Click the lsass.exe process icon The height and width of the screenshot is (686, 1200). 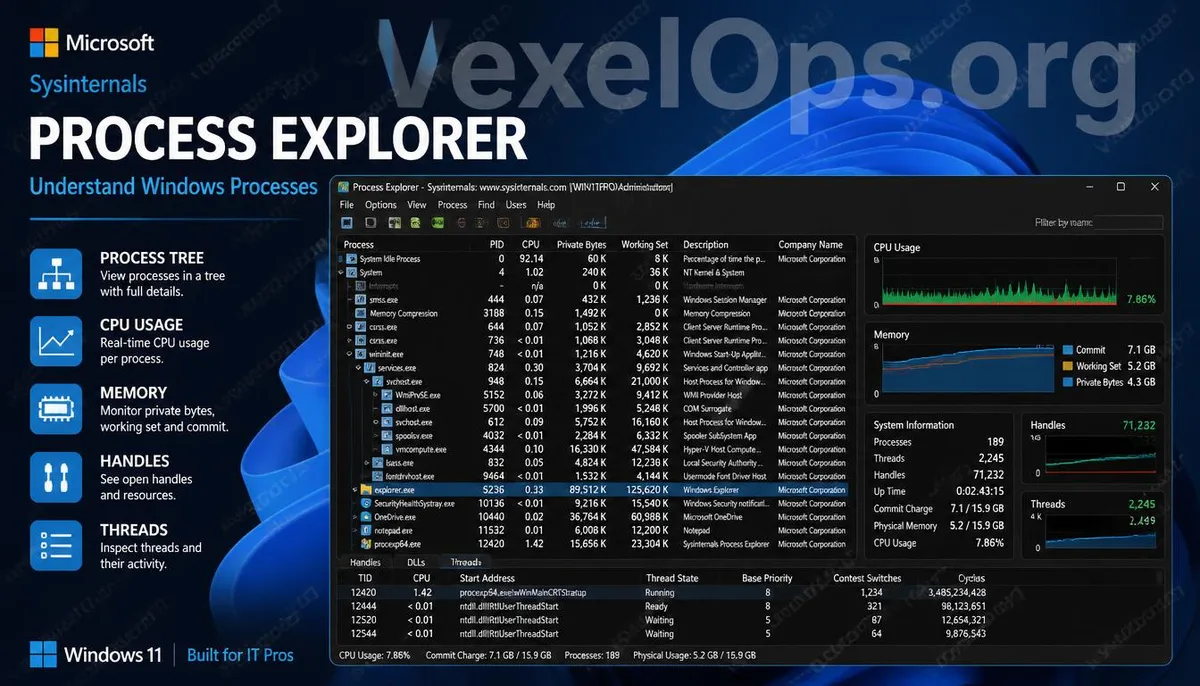pos(377,463)
